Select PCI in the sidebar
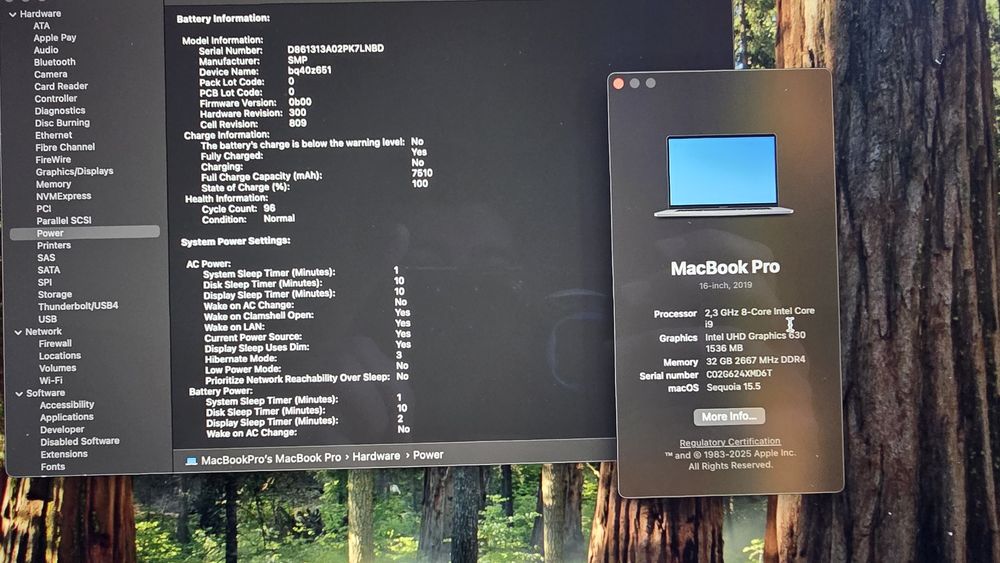The height and width of the screenshot is (563, 1000). pos(43,209)
